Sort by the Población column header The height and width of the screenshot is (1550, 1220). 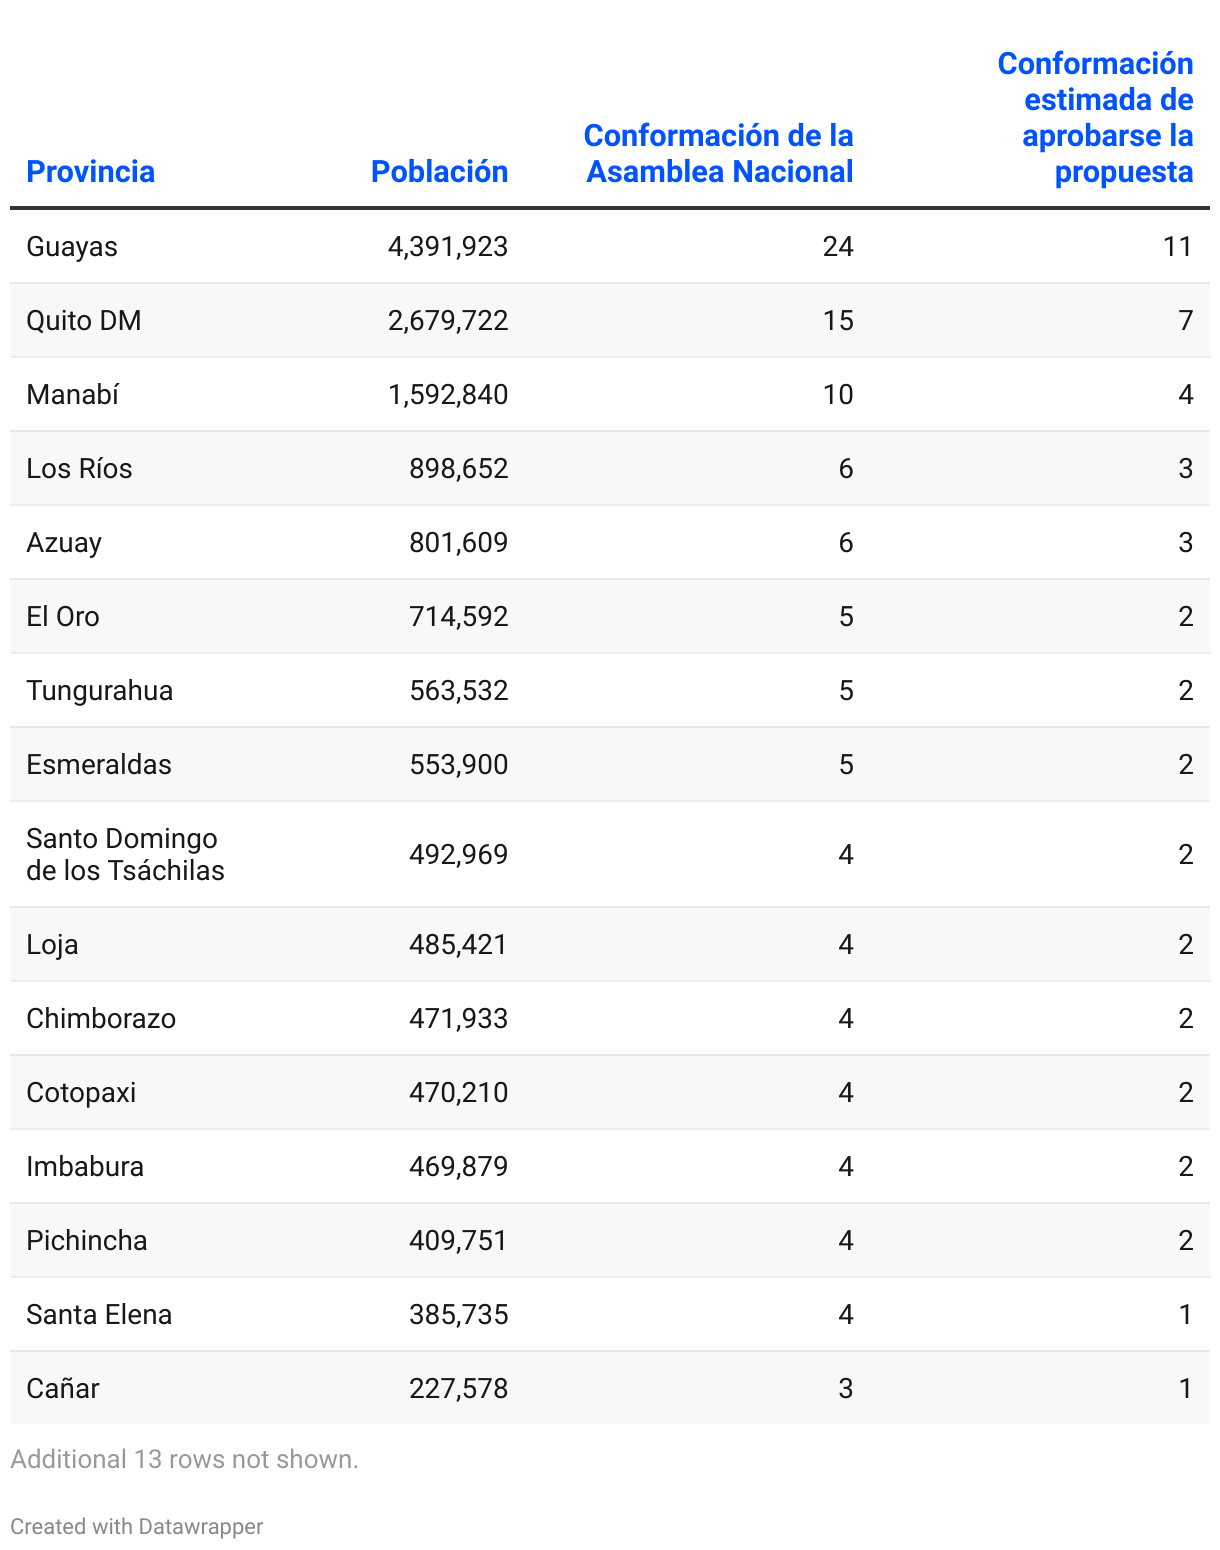point(439,172)
